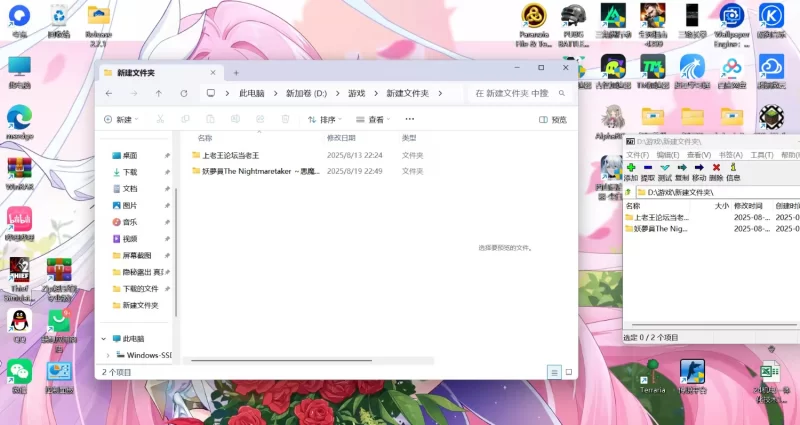Click the Share icon in Explorer toolbar
This screenshot has height=425, width=800.
pos(260,119)
